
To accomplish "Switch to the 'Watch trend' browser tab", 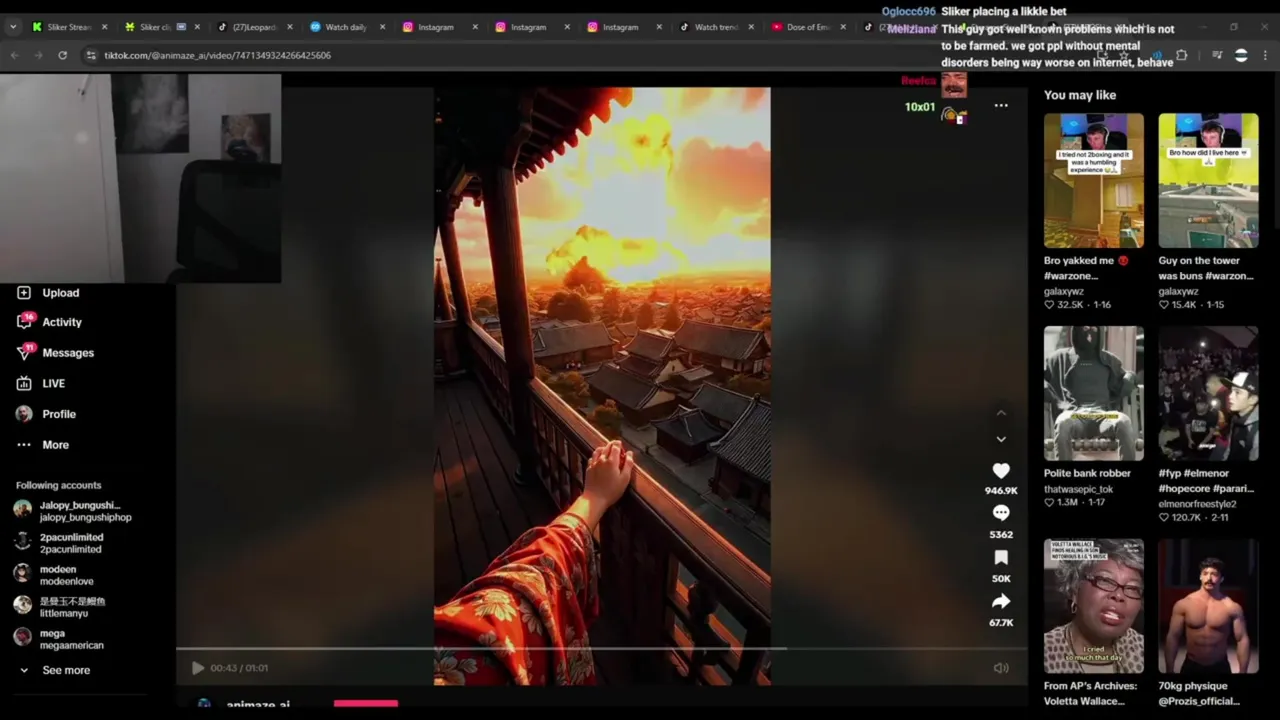I will tap(715, 27).
